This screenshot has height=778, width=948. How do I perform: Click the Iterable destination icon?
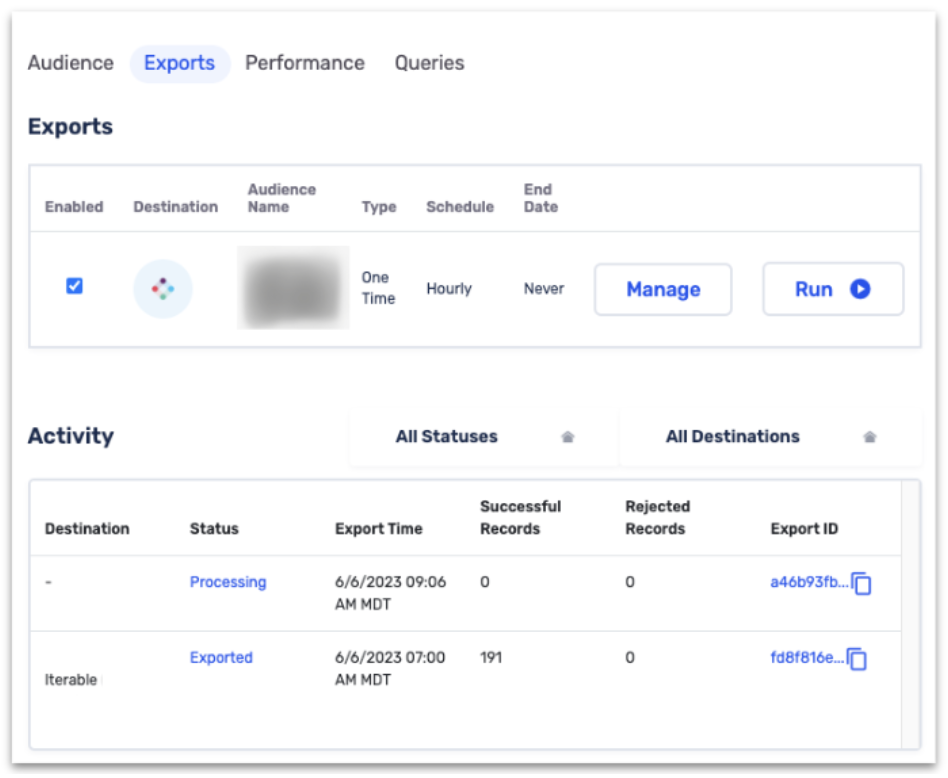tap(163, 288)
